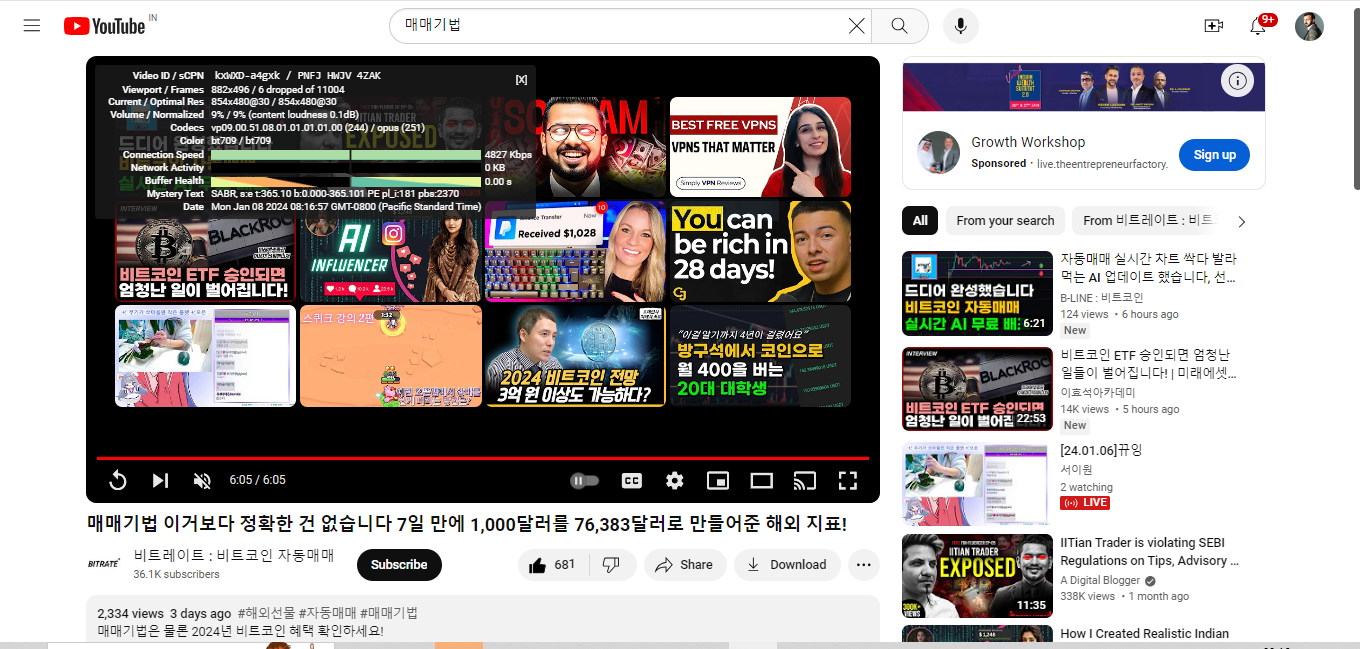Open channel name 비트레이트 : 비트코인 자동매매
Image resolution: width=1360 pixels, height=649 pixels.
click(x=234, y=555)
